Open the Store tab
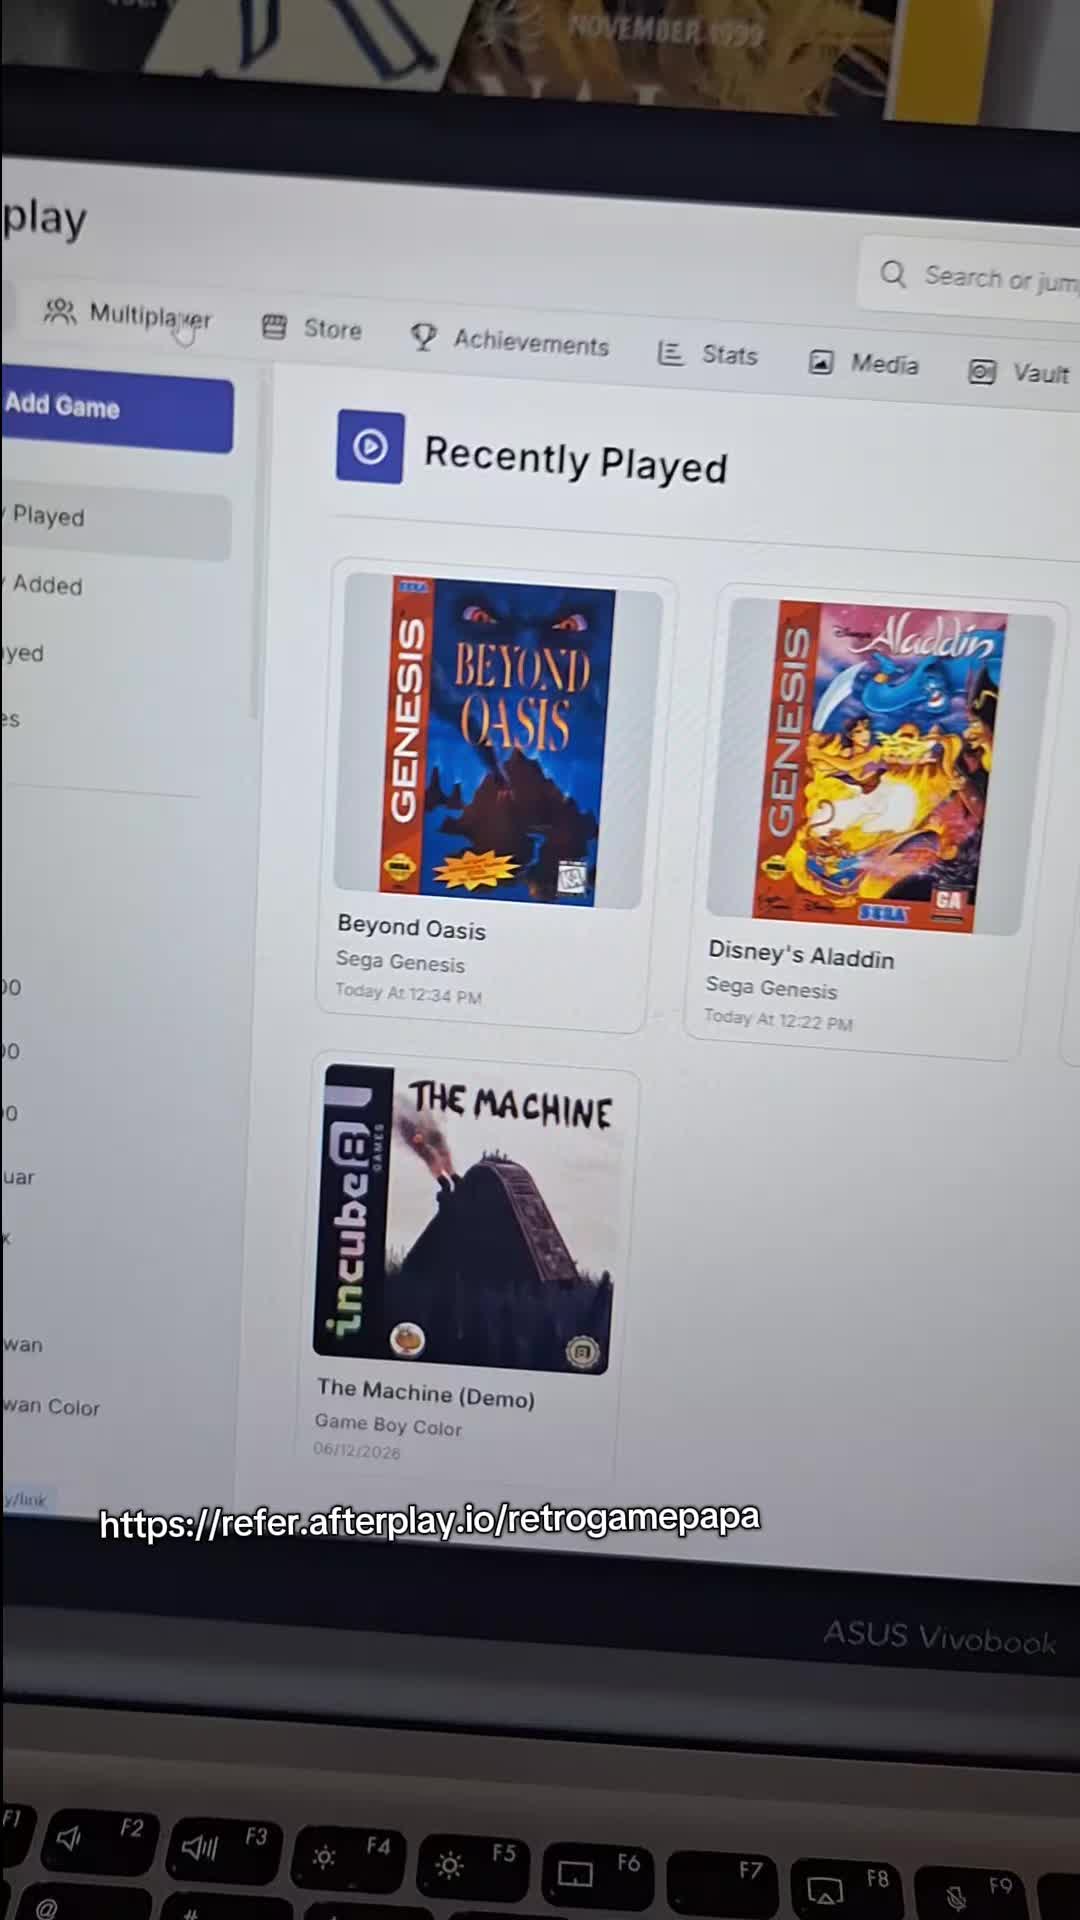This screenshot has width=1080, height=1920. pyautogui.click(x=311, y=328)
